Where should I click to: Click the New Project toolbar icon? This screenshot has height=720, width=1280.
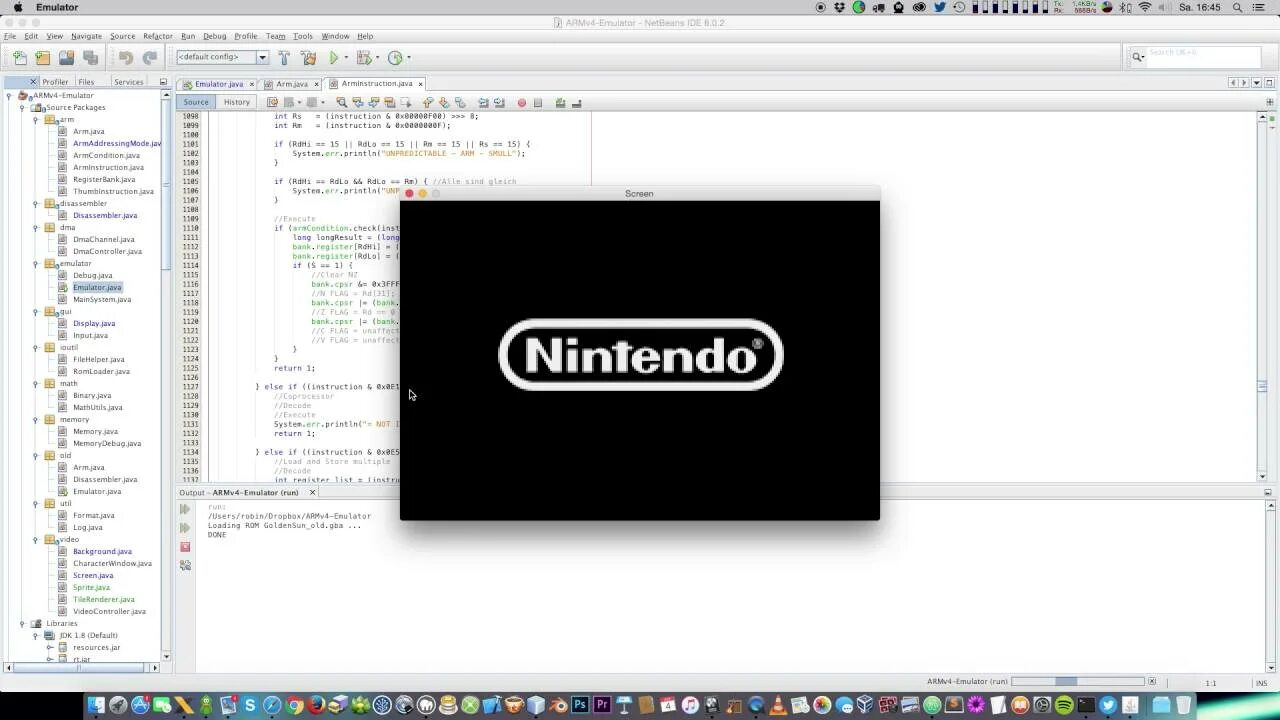[x=43, y=58]
